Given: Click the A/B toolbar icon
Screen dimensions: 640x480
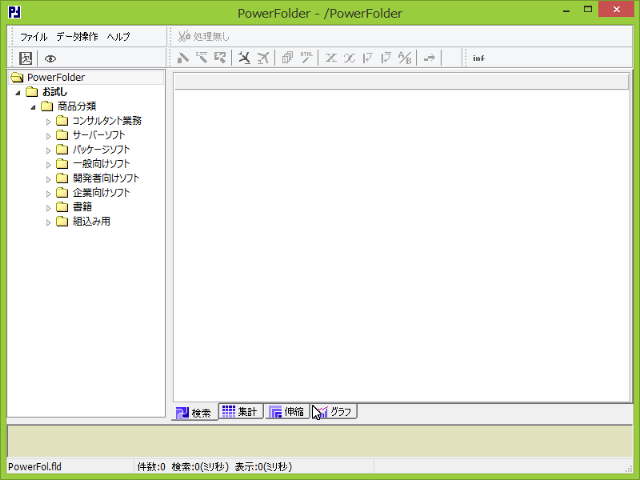Looking at the screenshot, I should pos(404,58).
